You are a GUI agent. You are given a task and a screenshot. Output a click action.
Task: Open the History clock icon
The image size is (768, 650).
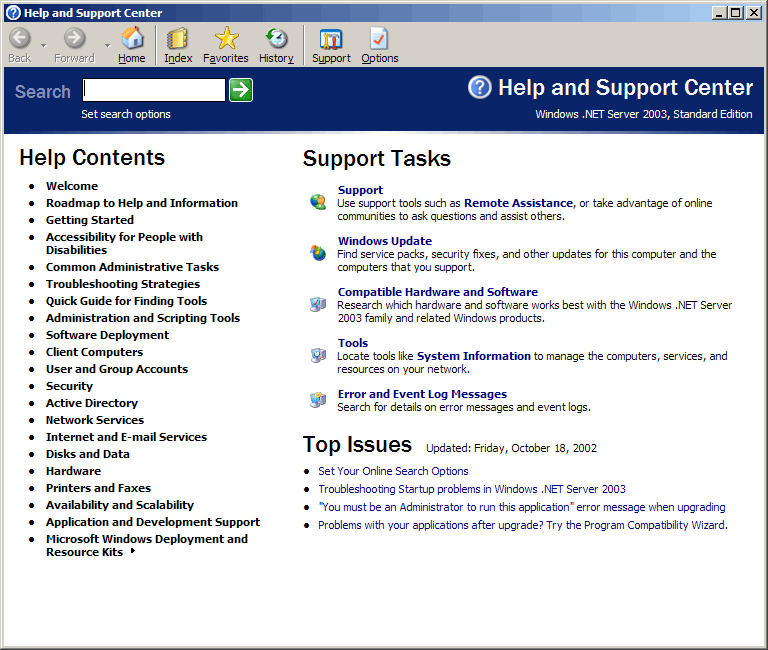pyautogui.click(x=276, y=38)
